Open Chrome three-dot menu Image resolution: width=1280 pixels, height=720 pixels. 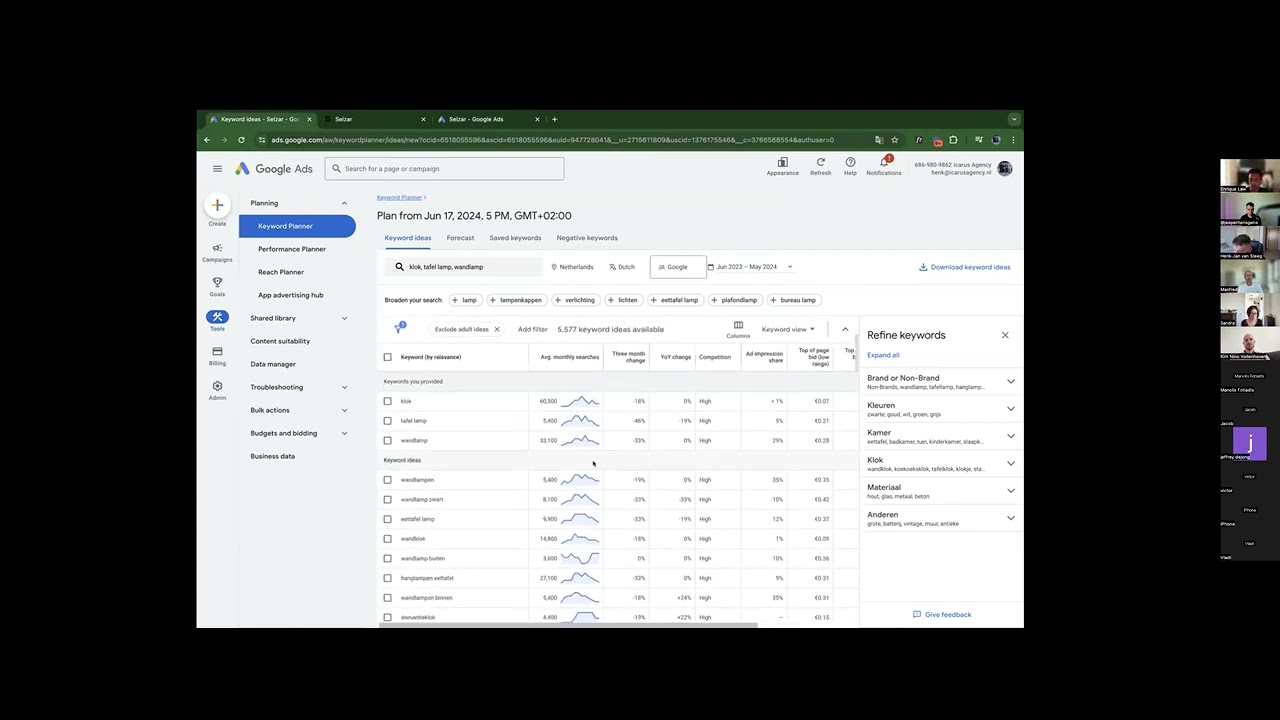pyautogui.click(x=1013, y=140)
